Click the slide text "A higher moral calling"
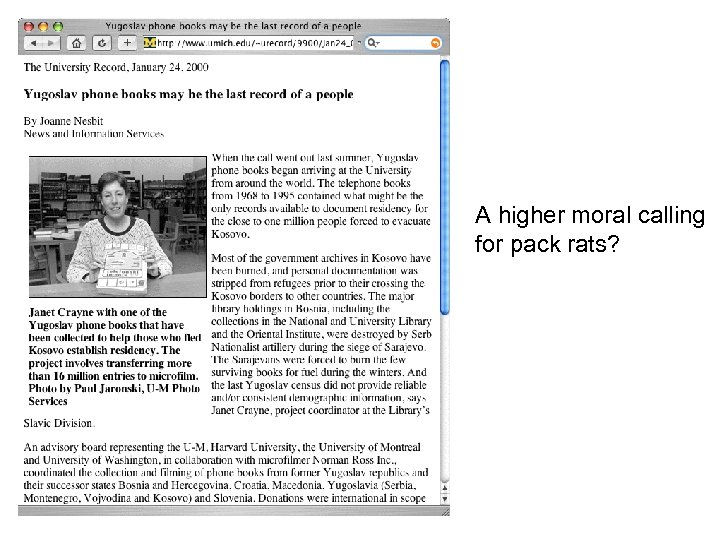The height and width of the screenshot is (540, 720). pos(590,215)
